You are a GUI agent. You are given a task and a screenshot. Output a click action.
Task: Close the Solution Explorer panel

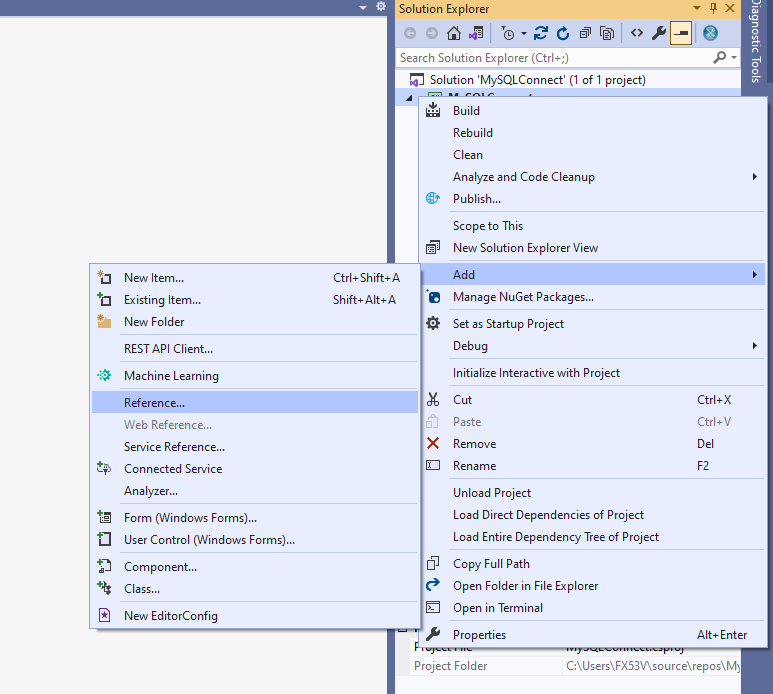click(730, 8)
